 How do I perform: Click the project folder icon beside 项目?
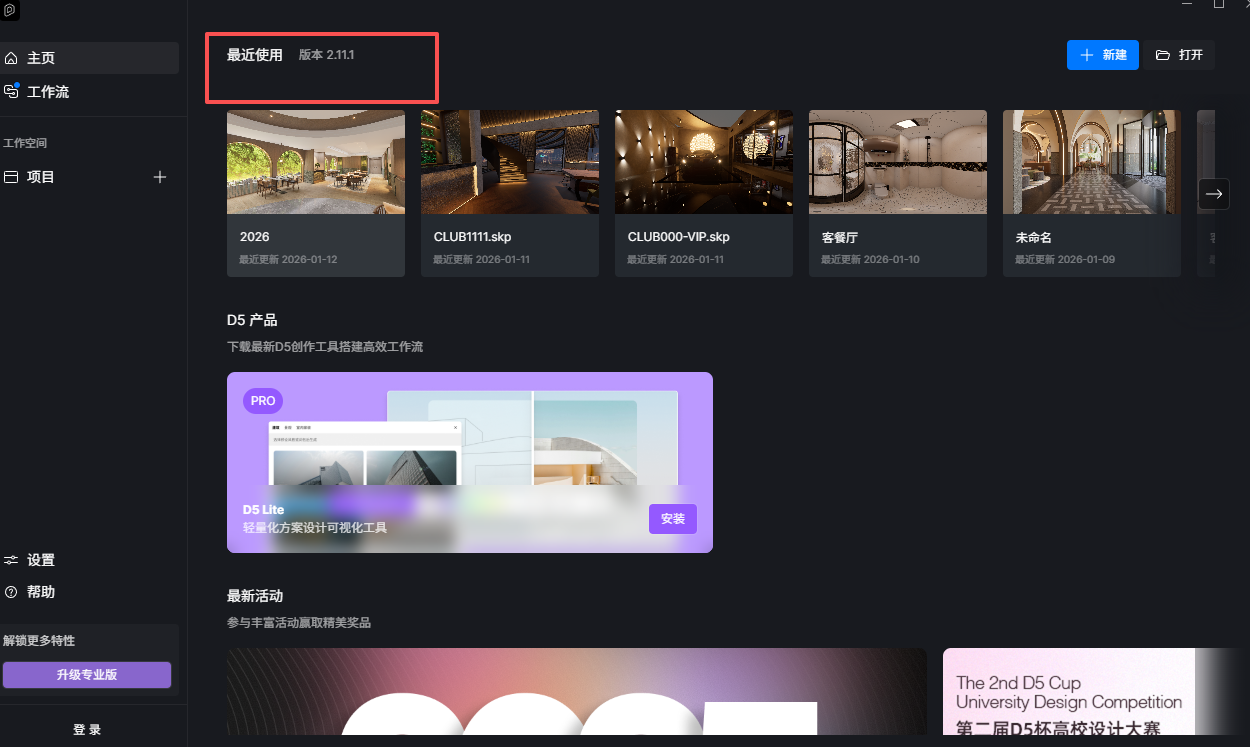point(11,177)
